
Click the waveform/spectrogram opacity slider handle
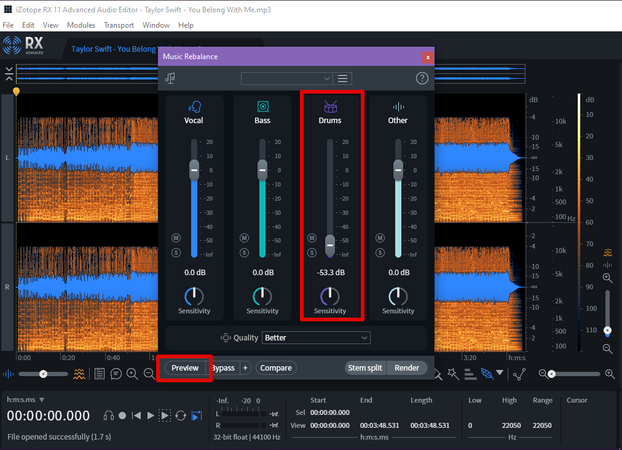pyautogui.click(x=43, y=374)
